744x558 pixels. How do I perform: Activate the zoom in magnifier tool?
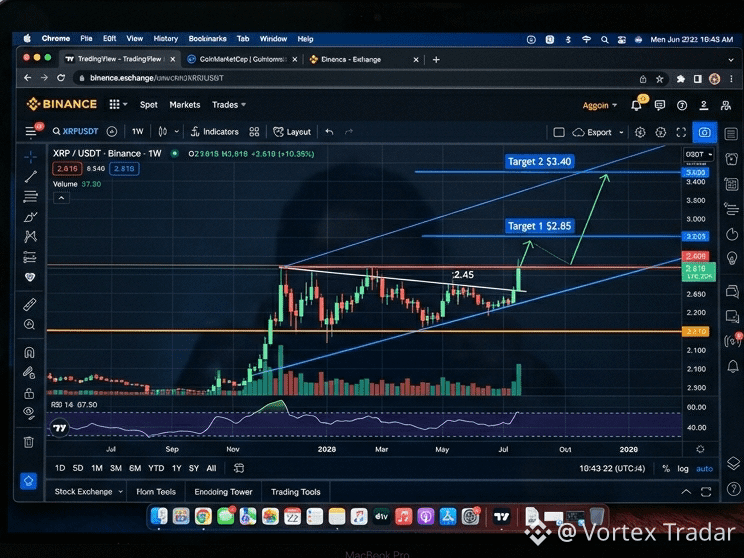30,325
